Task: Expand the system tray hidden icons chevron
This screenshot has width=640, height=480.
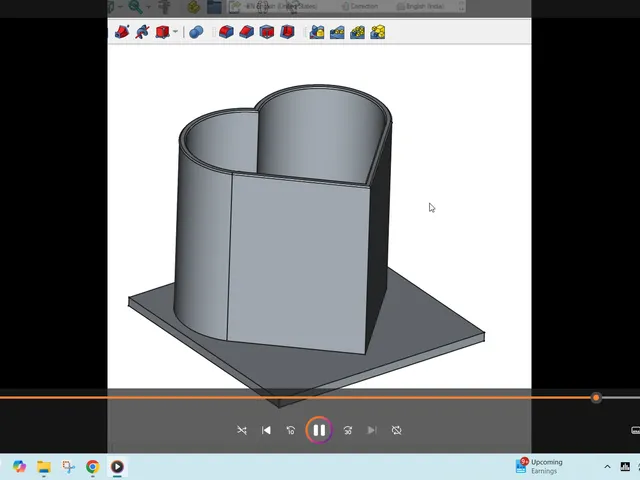Action: click(607, 467)
